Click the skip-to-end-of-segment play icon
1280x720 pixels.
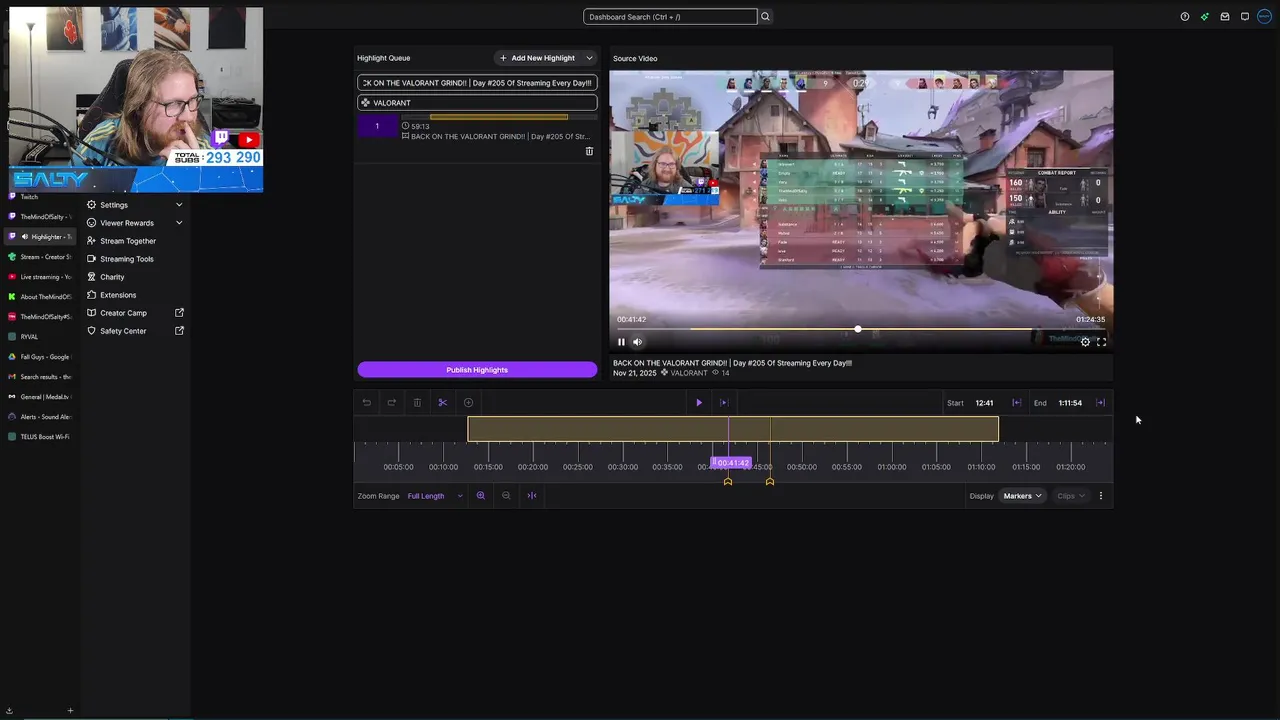point(724,403)
